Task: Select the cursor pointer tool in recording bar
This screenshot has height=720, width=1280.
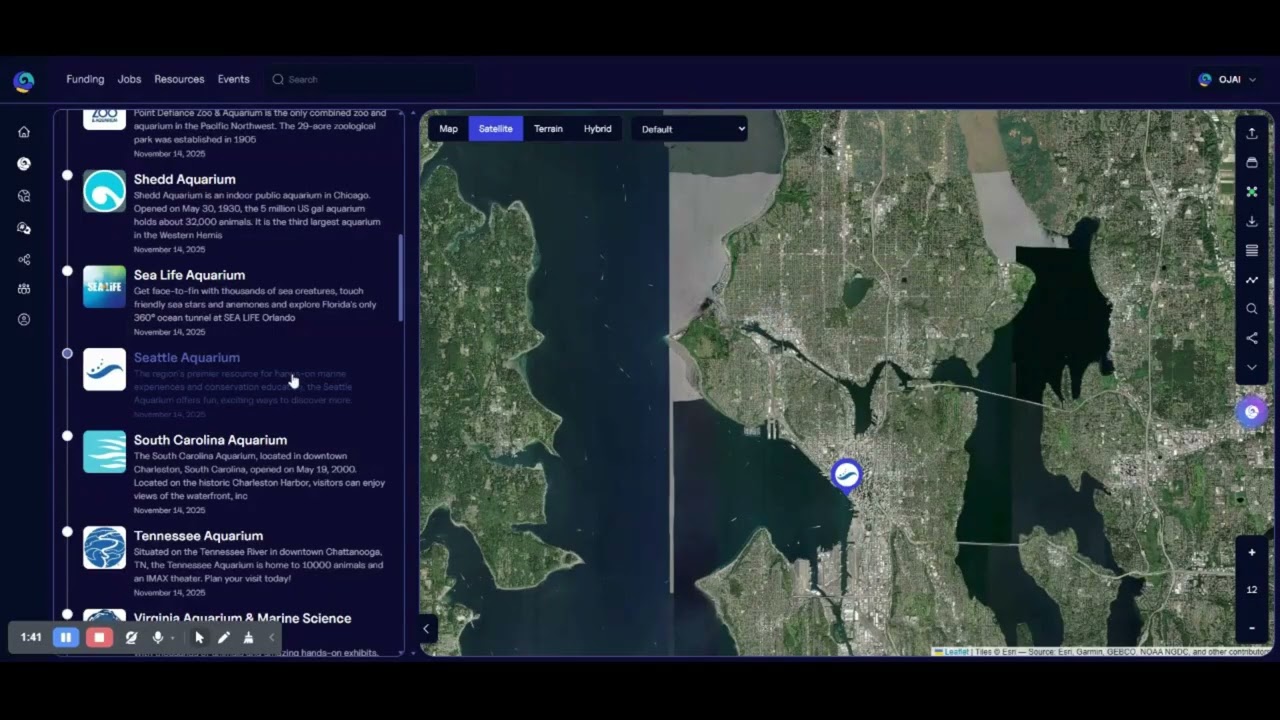Action: 199,637
